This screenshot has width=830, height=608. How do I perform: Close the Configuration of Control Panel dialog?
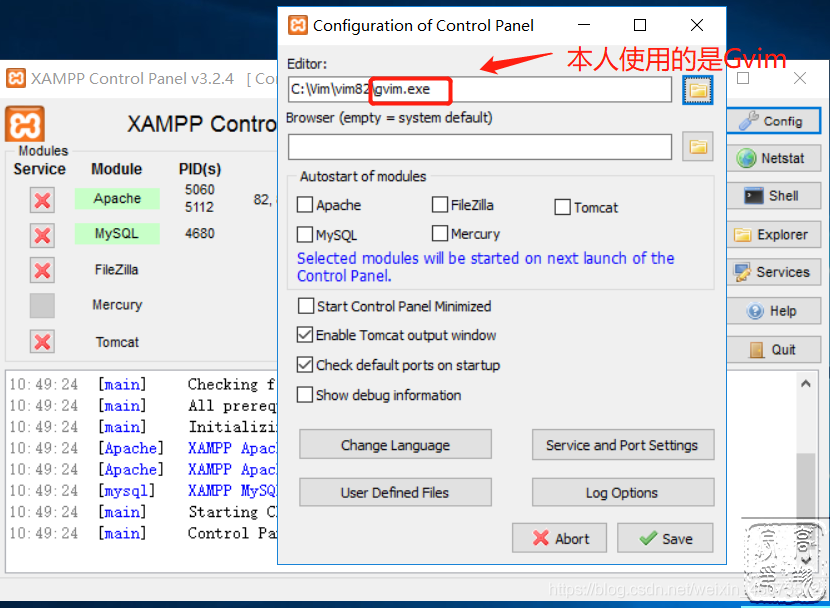(697, 25)
